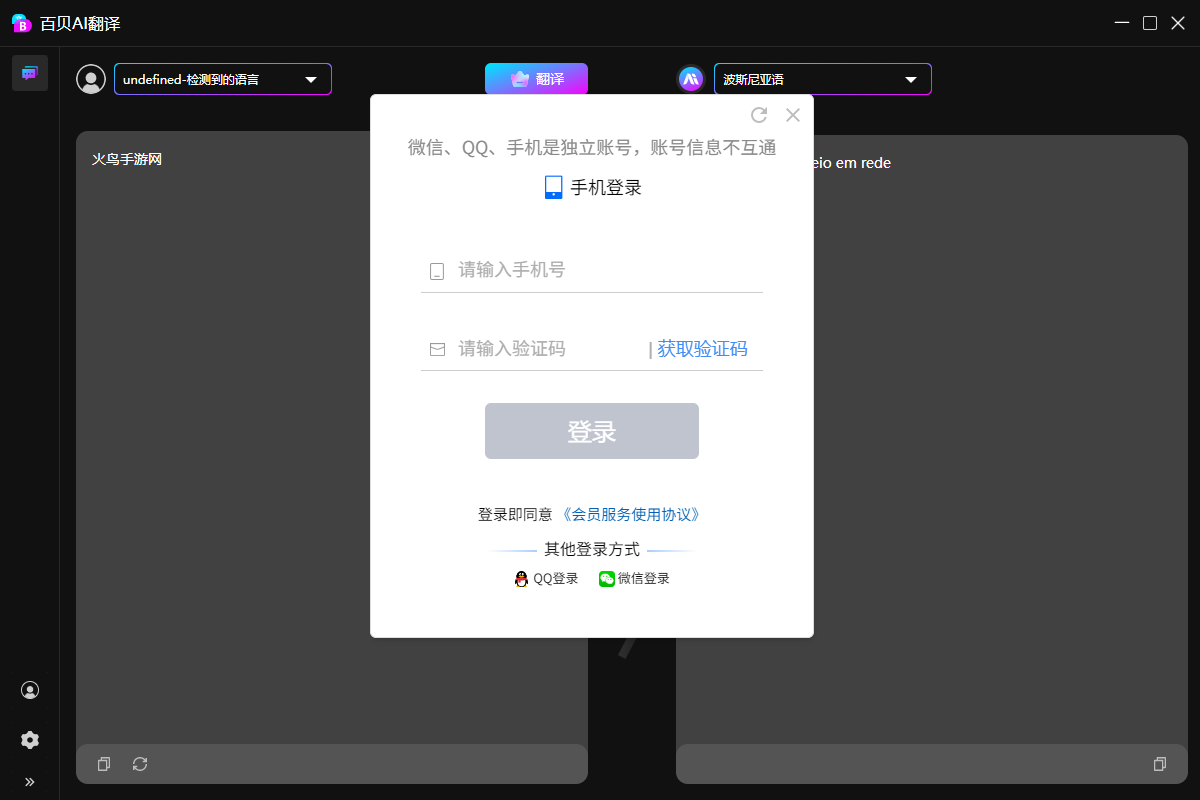Open the account icon in the bottom sidebar
The width and height of the screenshot is (1200, 800).
30,690
